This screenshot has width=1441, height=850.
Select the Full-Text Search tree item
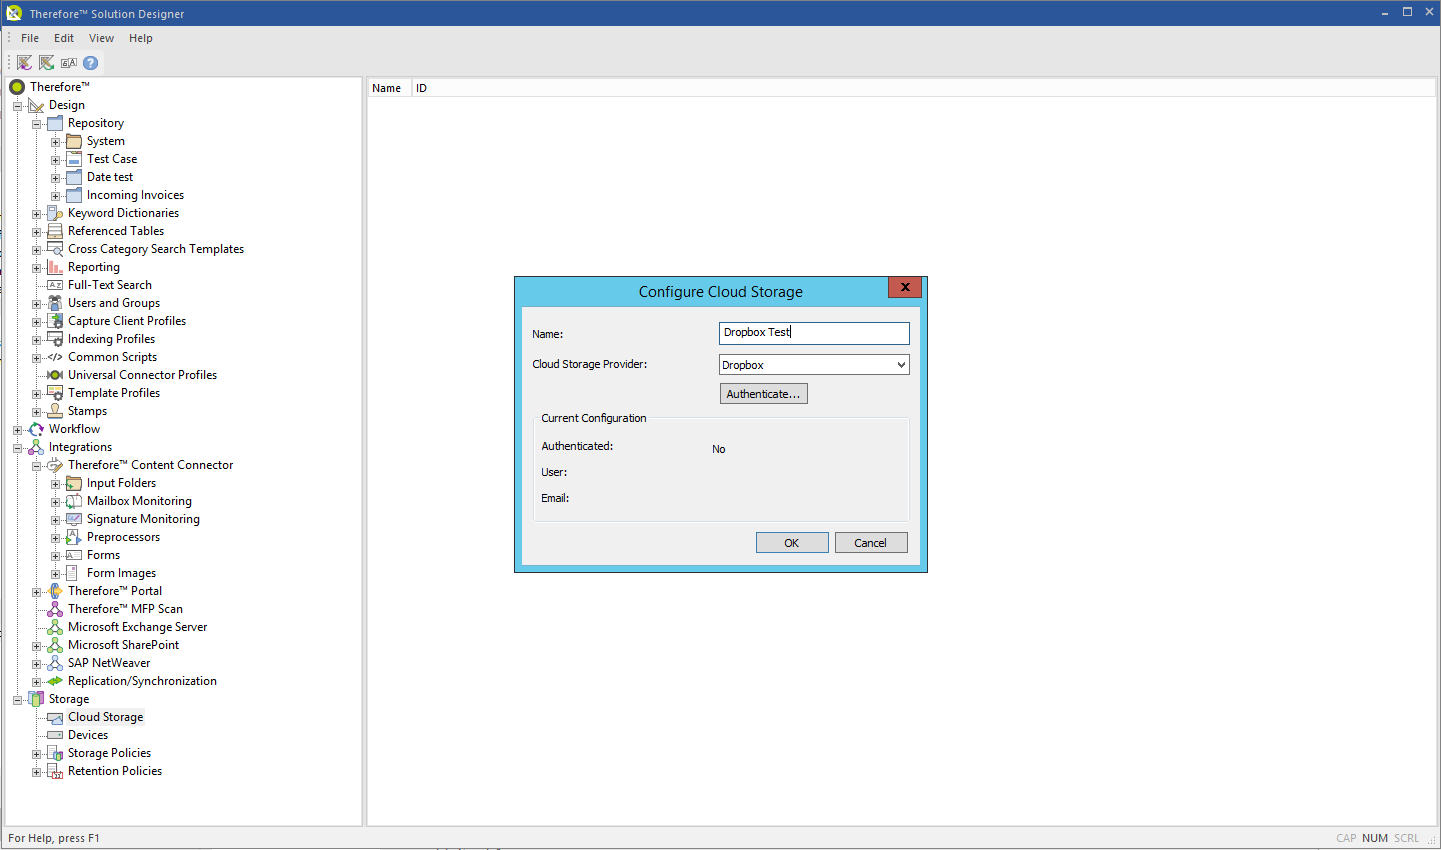point(109,284)
